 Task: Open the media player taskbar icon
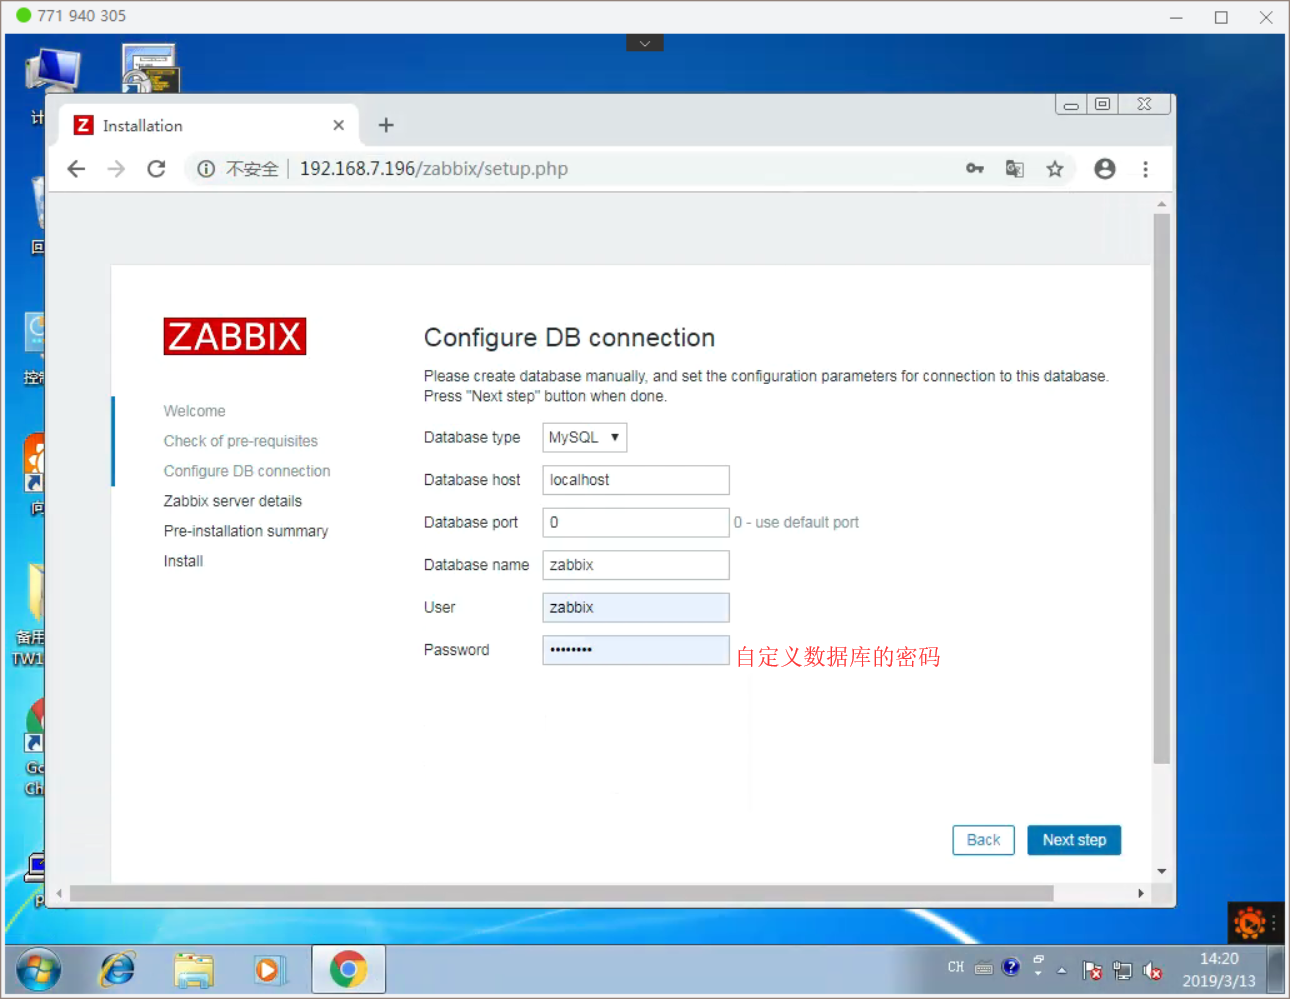269,970
